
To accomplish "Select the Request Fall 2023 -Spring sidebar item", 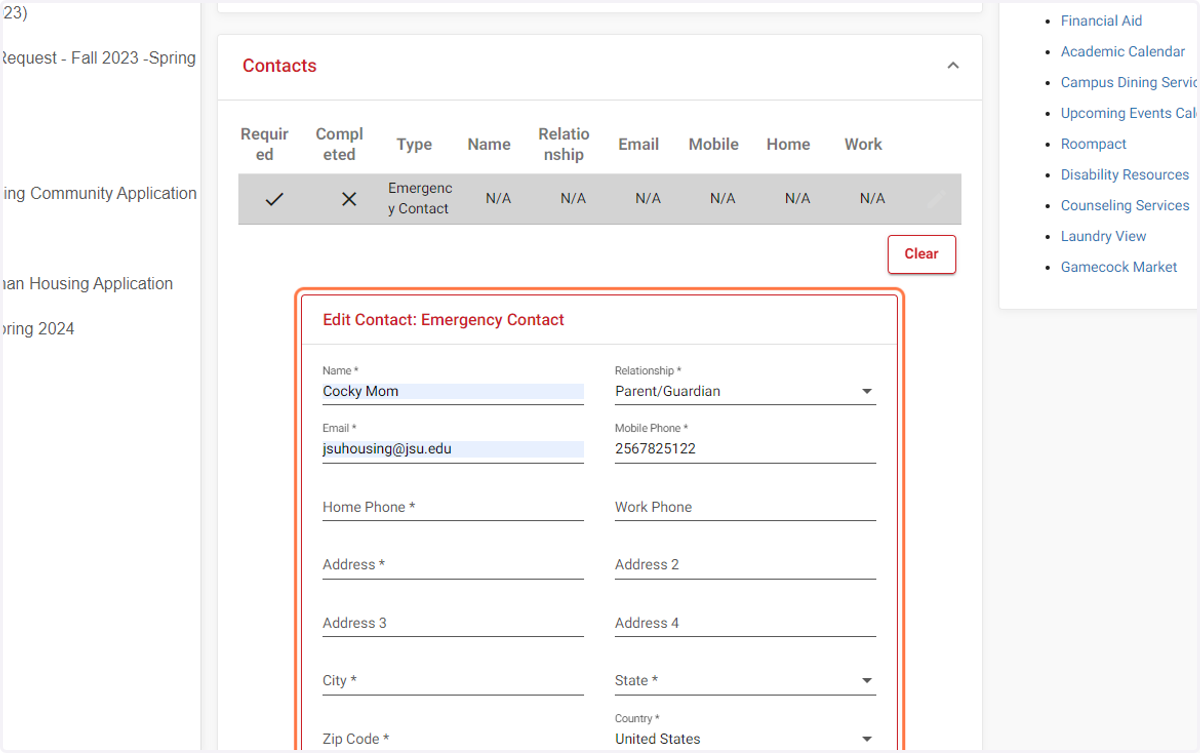I will (x=98, y=58).
